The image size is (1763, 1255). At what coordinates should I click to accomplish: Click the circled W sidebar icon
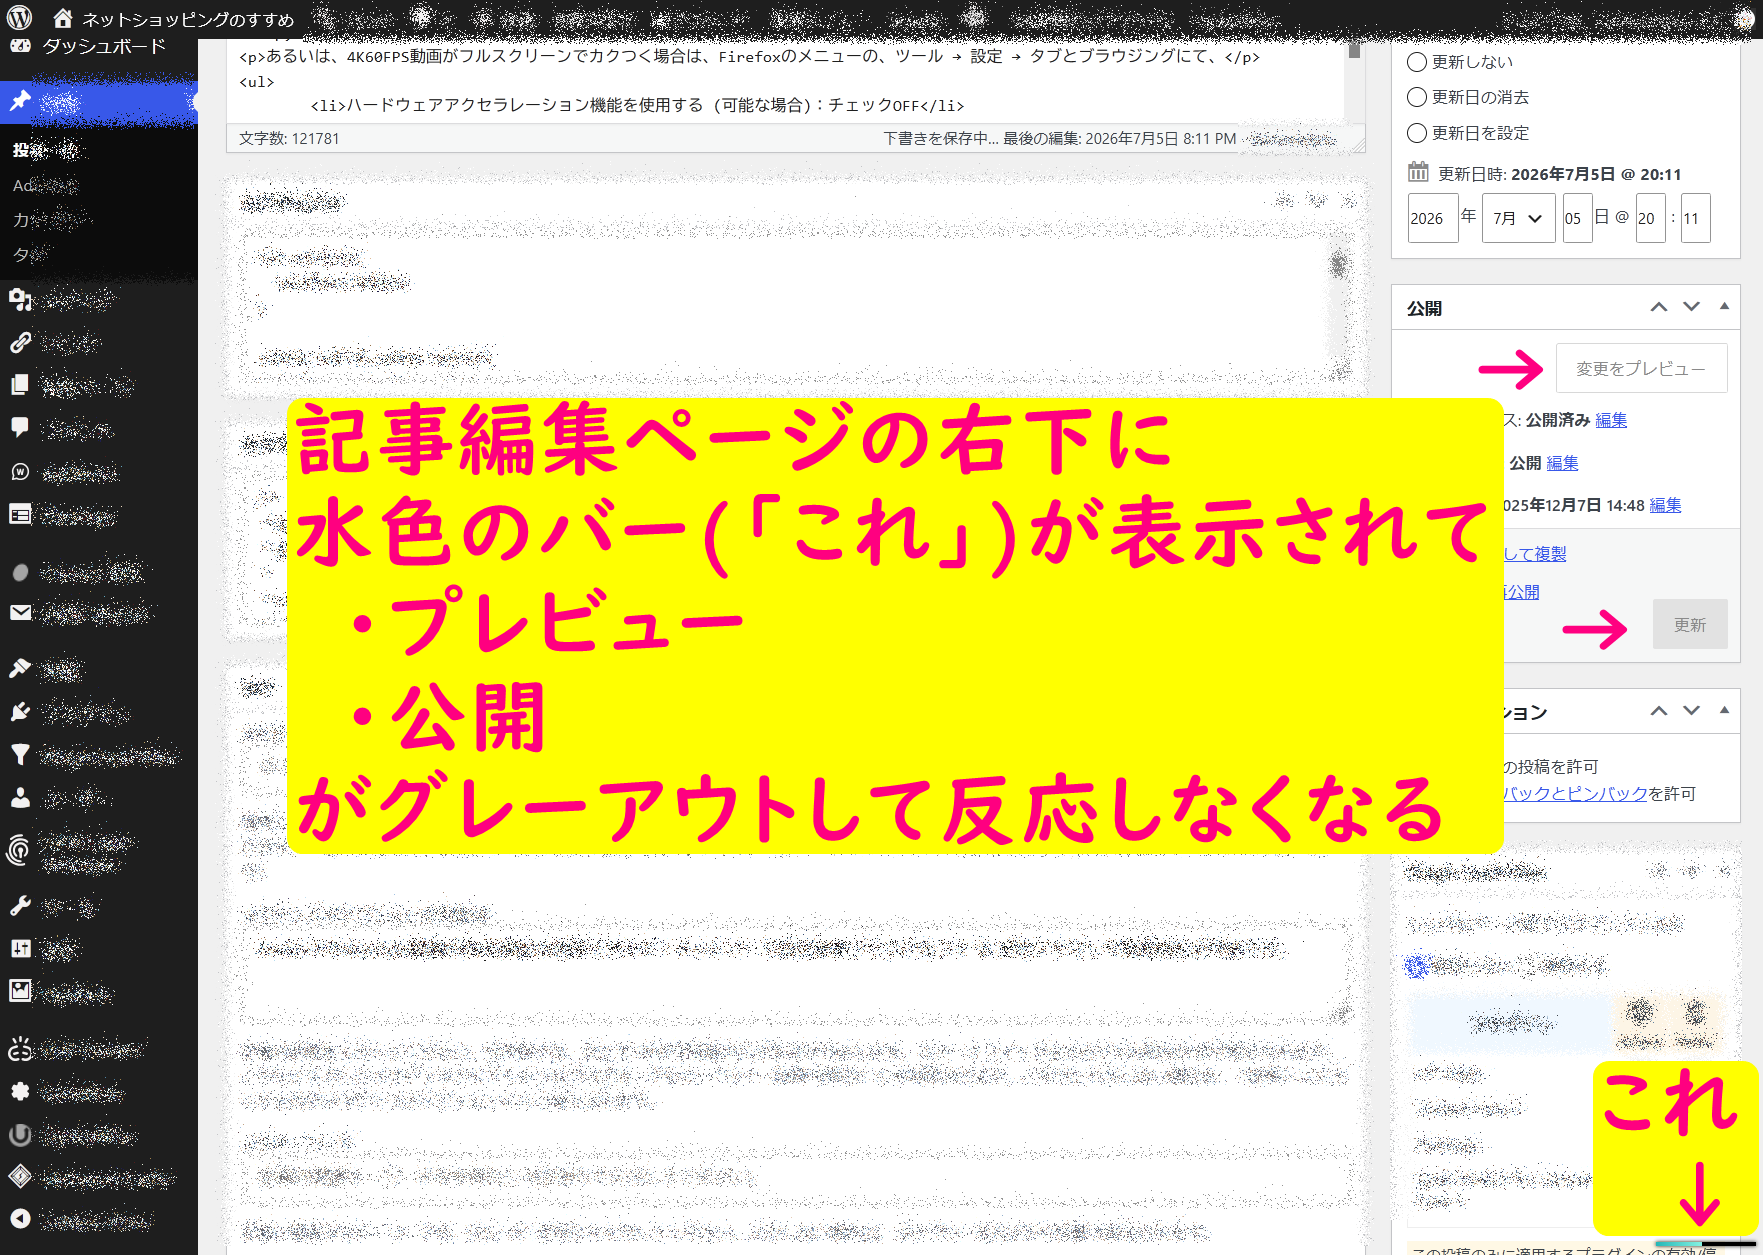coord(20,472)
